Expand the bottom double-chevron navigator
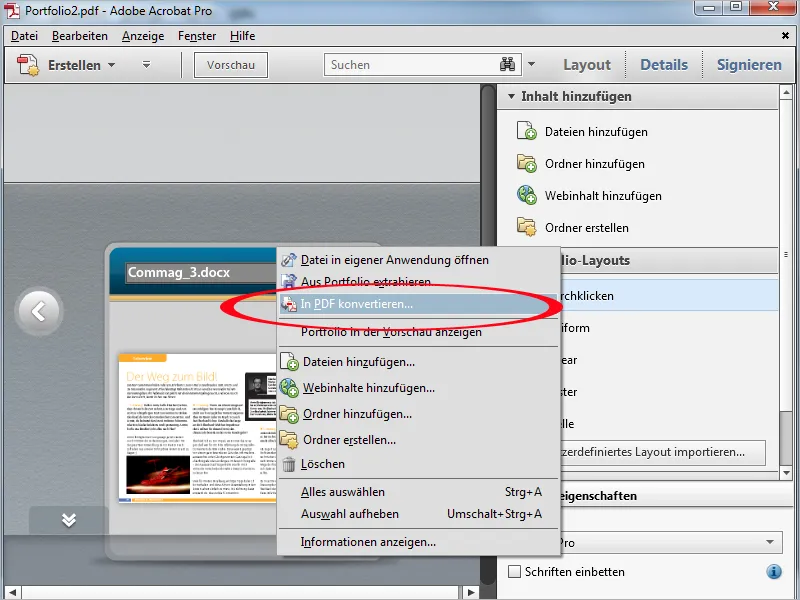This screenshot has width=800, height=600. 69,520
